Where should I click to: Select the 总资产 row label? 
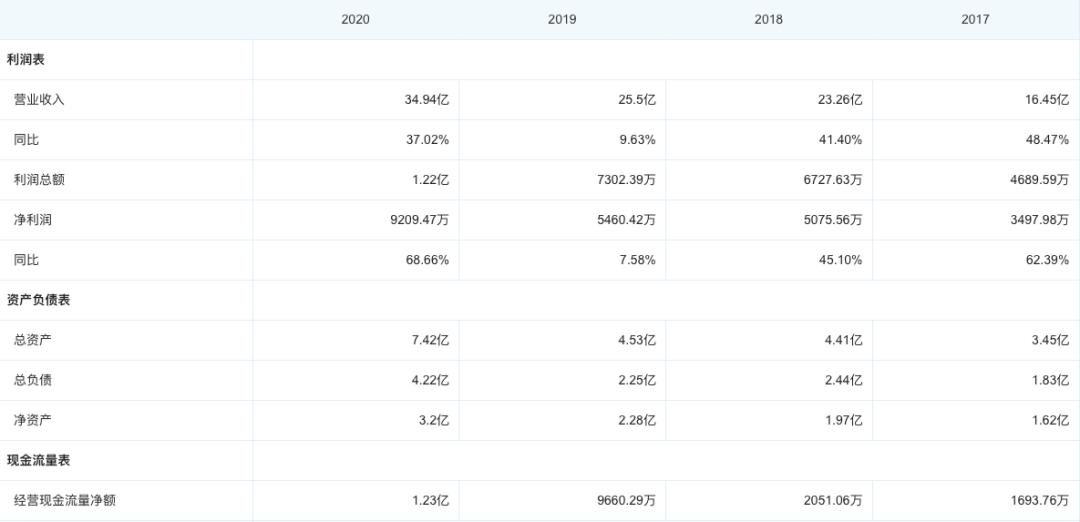33,340
